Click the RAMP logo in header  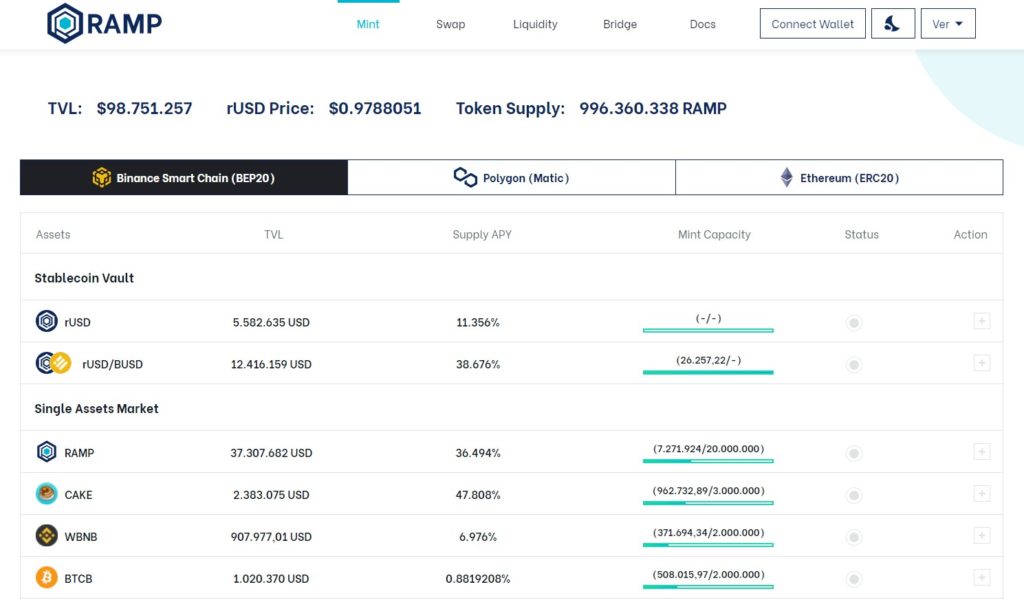coord(104,24)
